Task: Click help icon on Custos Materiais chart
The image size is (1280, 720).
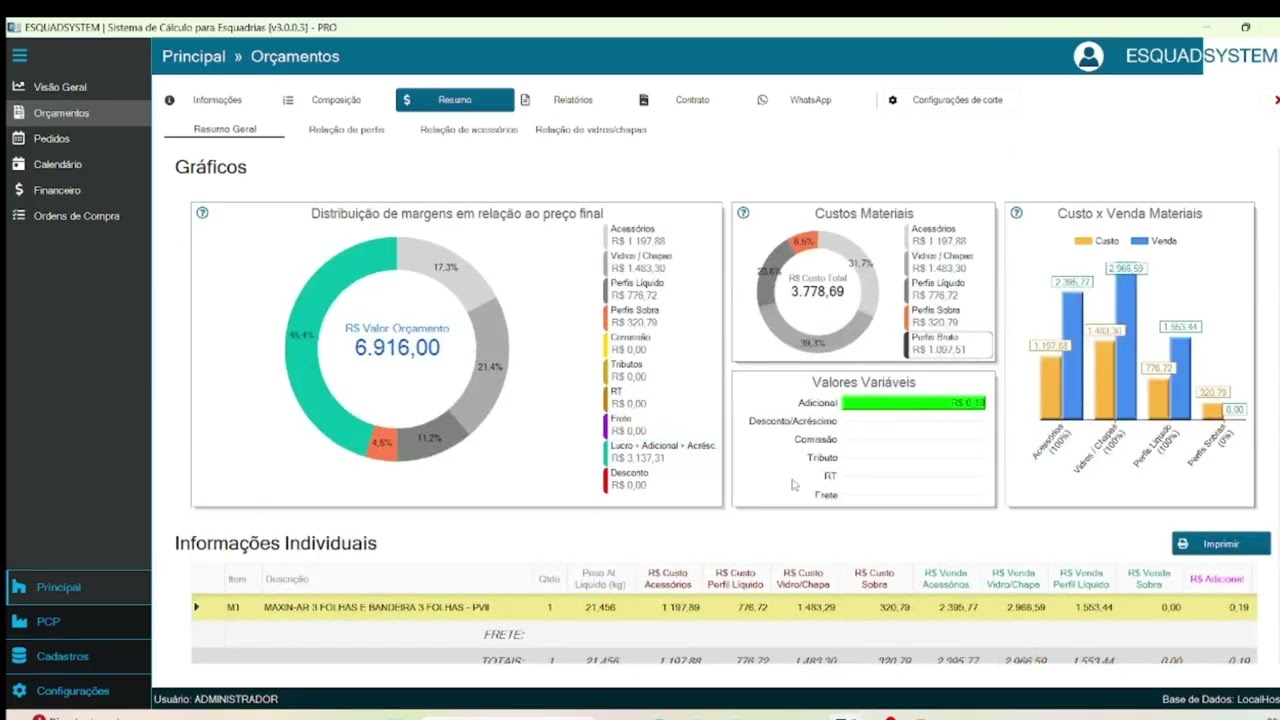Action: pyautogui.click(x=743, y=213)
